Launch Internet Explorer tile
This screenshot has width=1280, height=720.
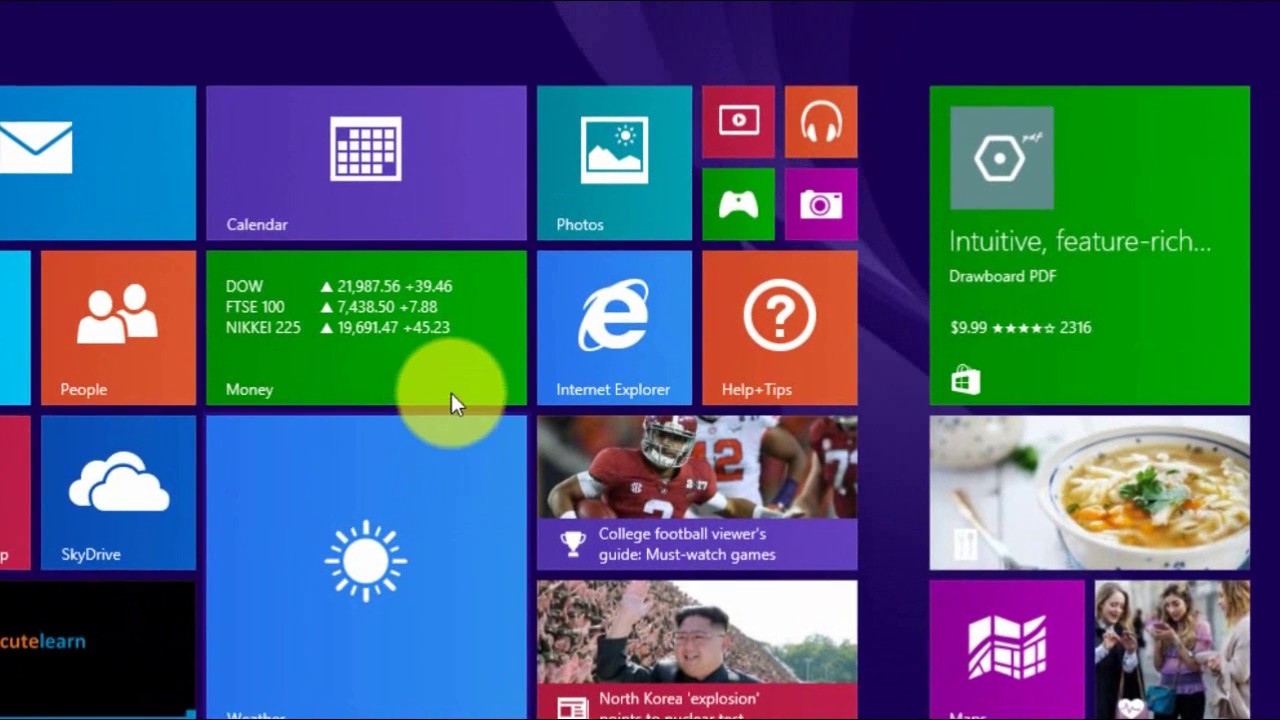pos(614,328)
